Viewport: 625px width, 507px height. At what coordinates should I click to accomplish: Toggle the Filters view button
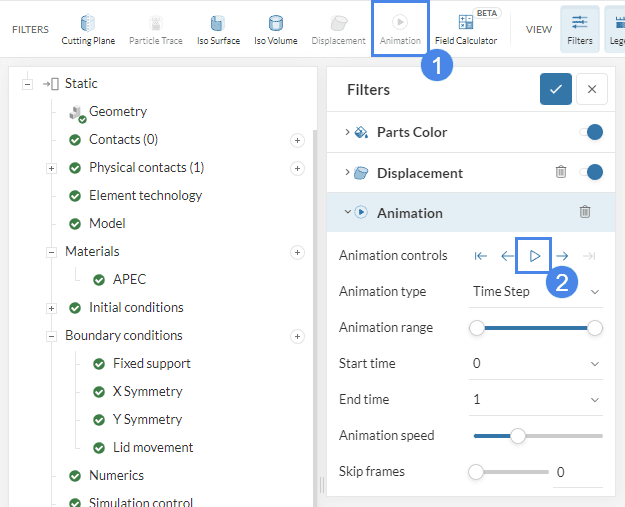pos(579,28)
